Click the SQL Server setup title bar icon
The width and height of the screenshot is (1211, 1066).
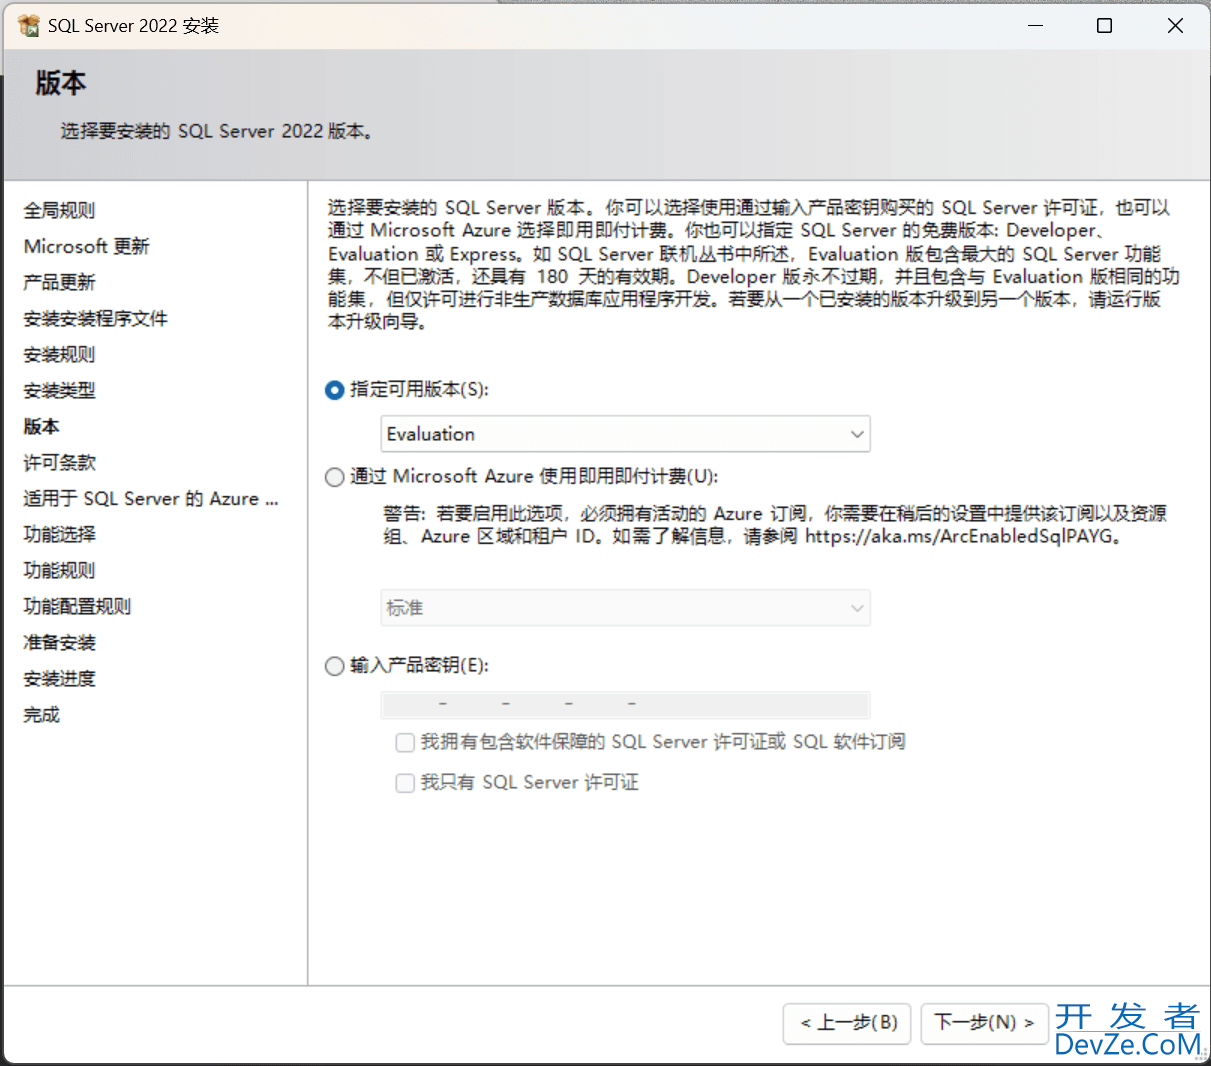29,25
